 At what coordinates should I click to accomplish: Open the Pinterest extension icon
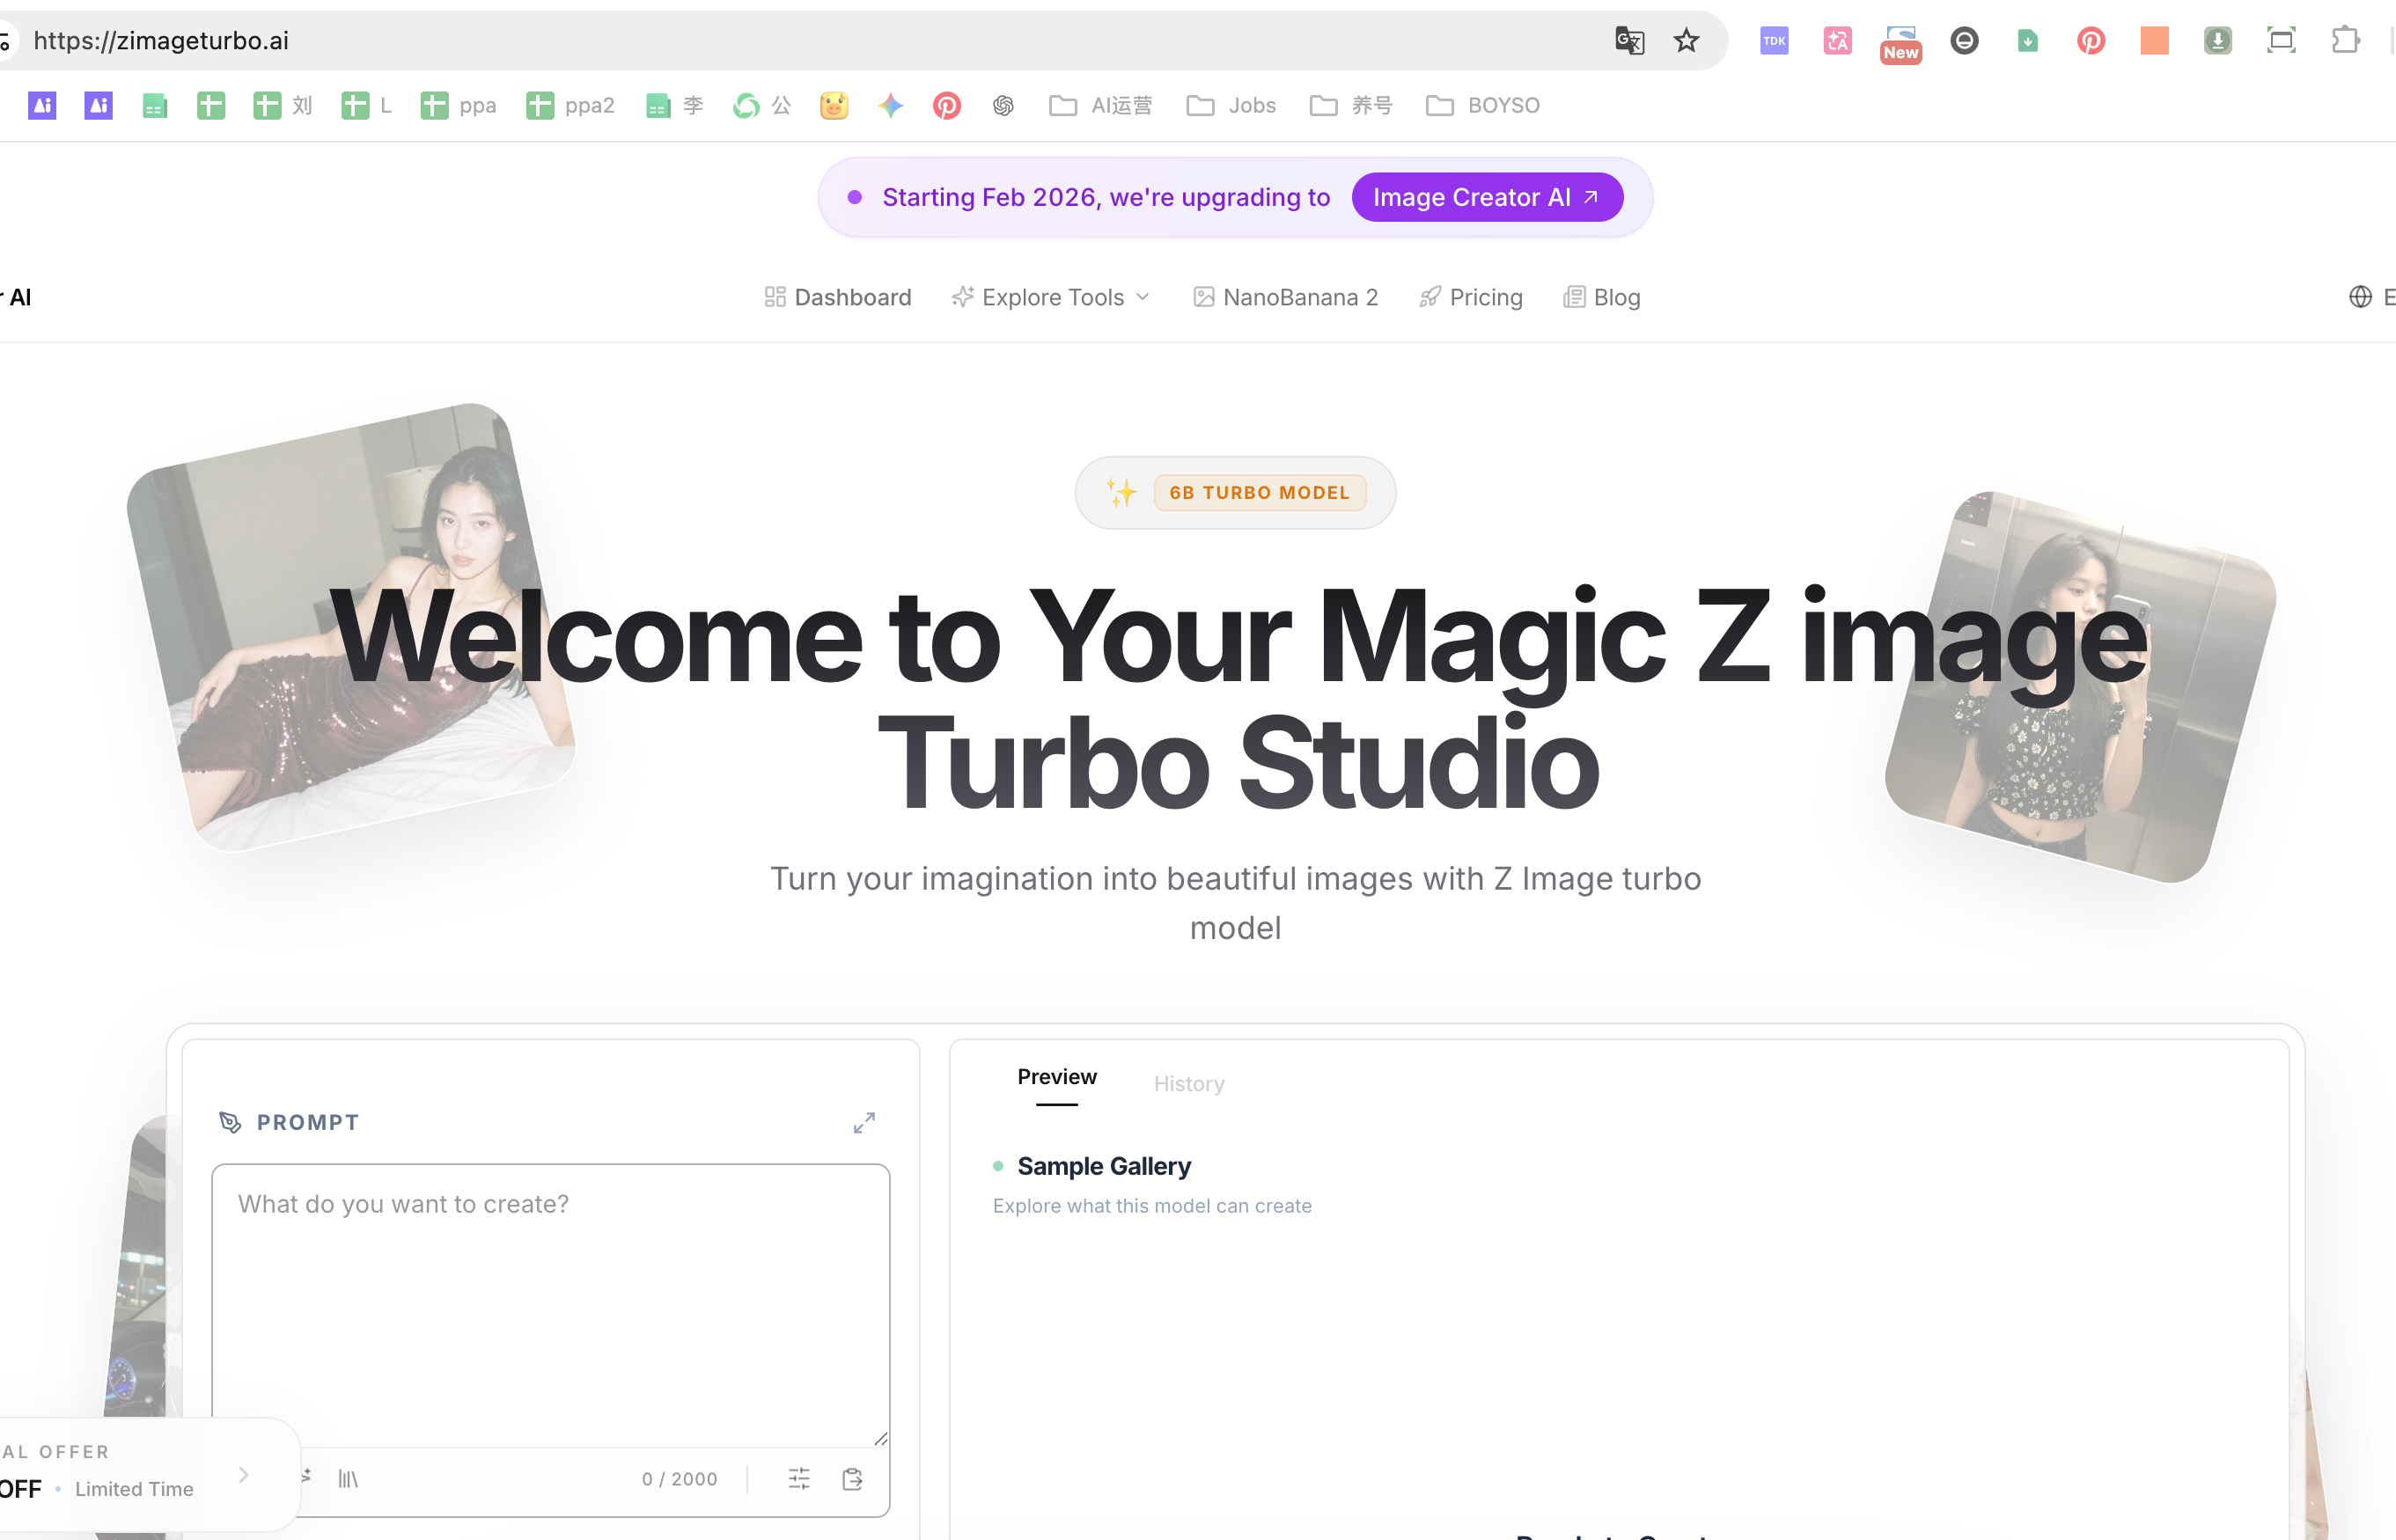(2090, 41)
